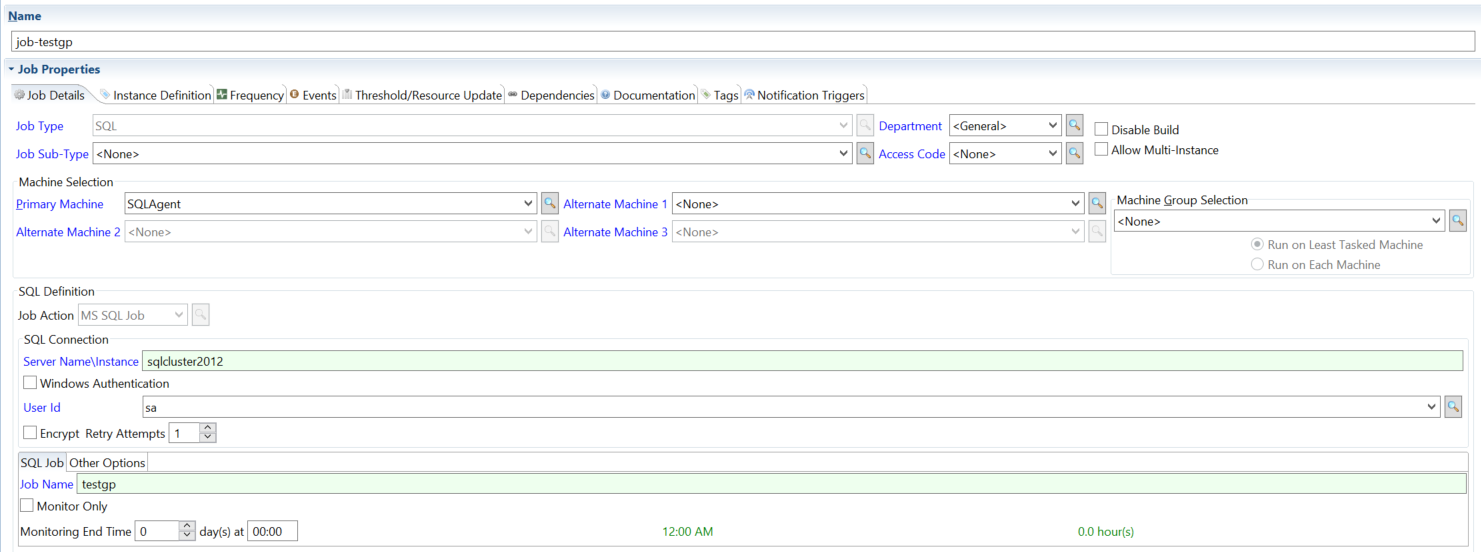This screenshot has width=1481, height=552.
Task: Click the Alternate Machine 3 lookup icon
Action: pos(1097,232)
